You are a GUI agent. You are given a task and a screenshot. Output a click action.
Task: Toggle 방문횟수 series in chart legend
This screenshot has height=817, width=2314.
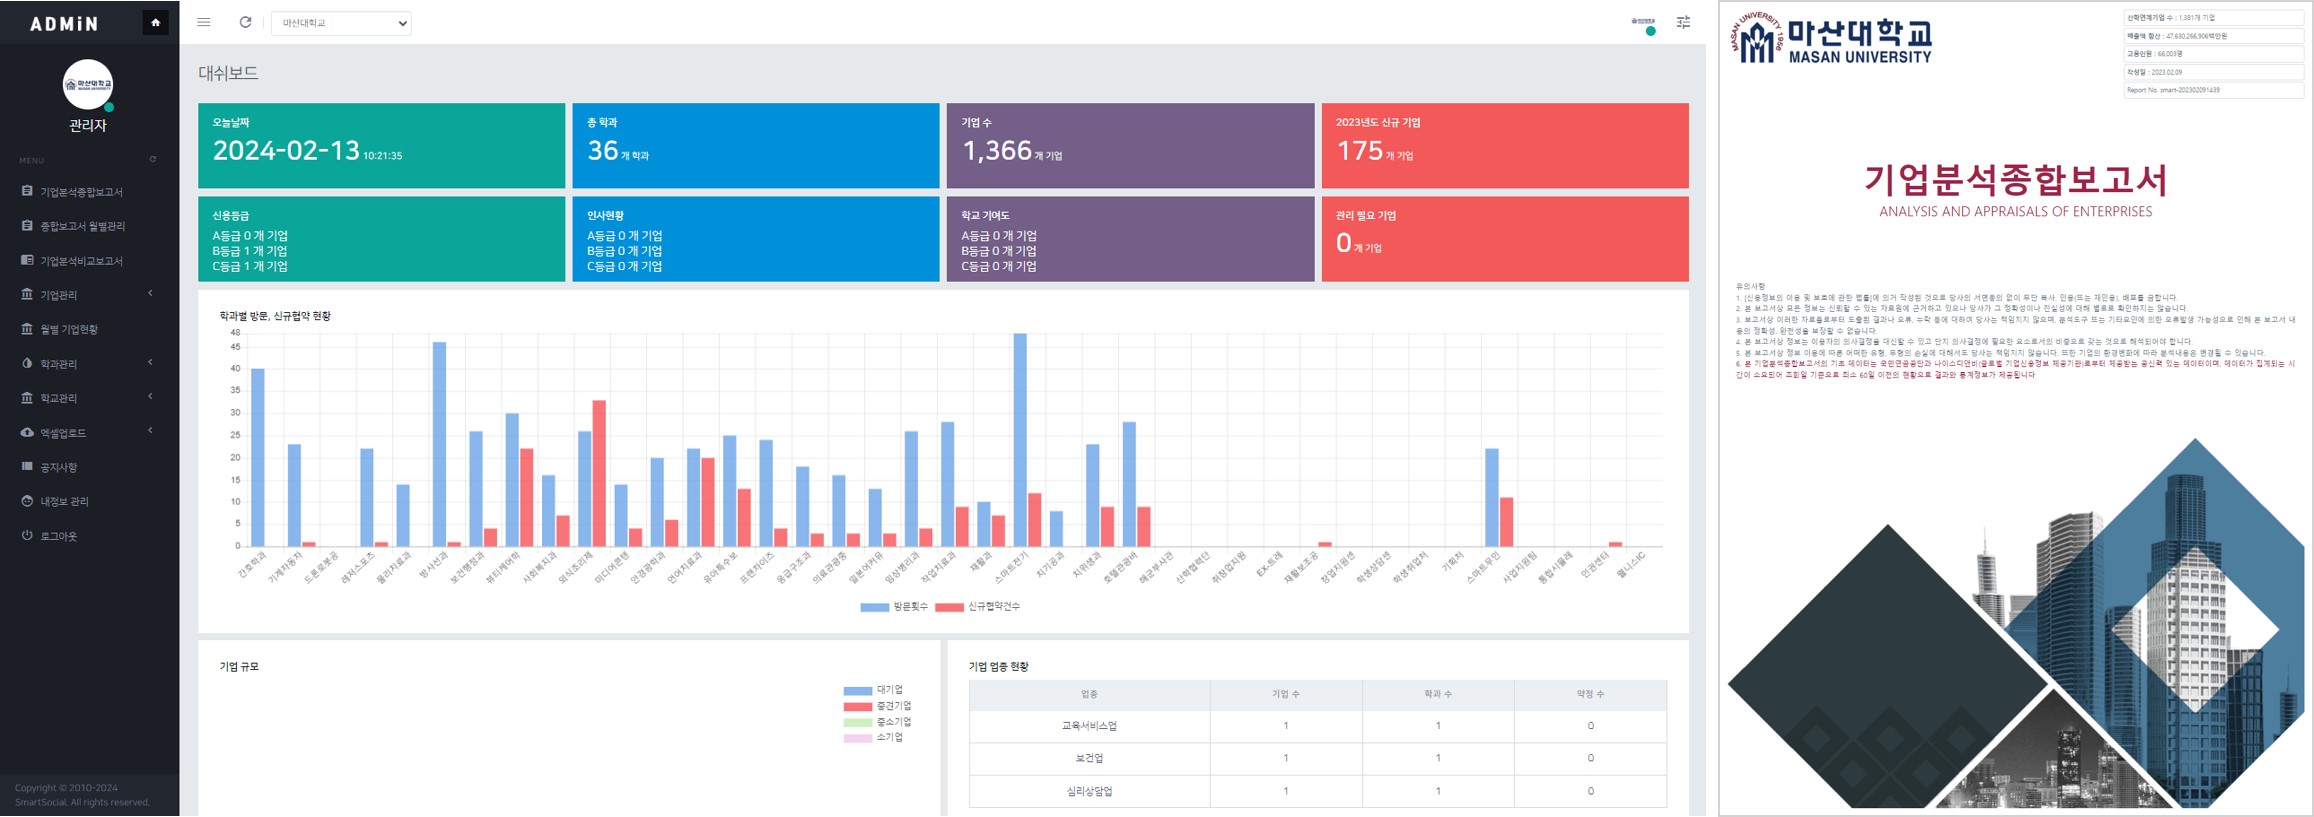point(894,607)
